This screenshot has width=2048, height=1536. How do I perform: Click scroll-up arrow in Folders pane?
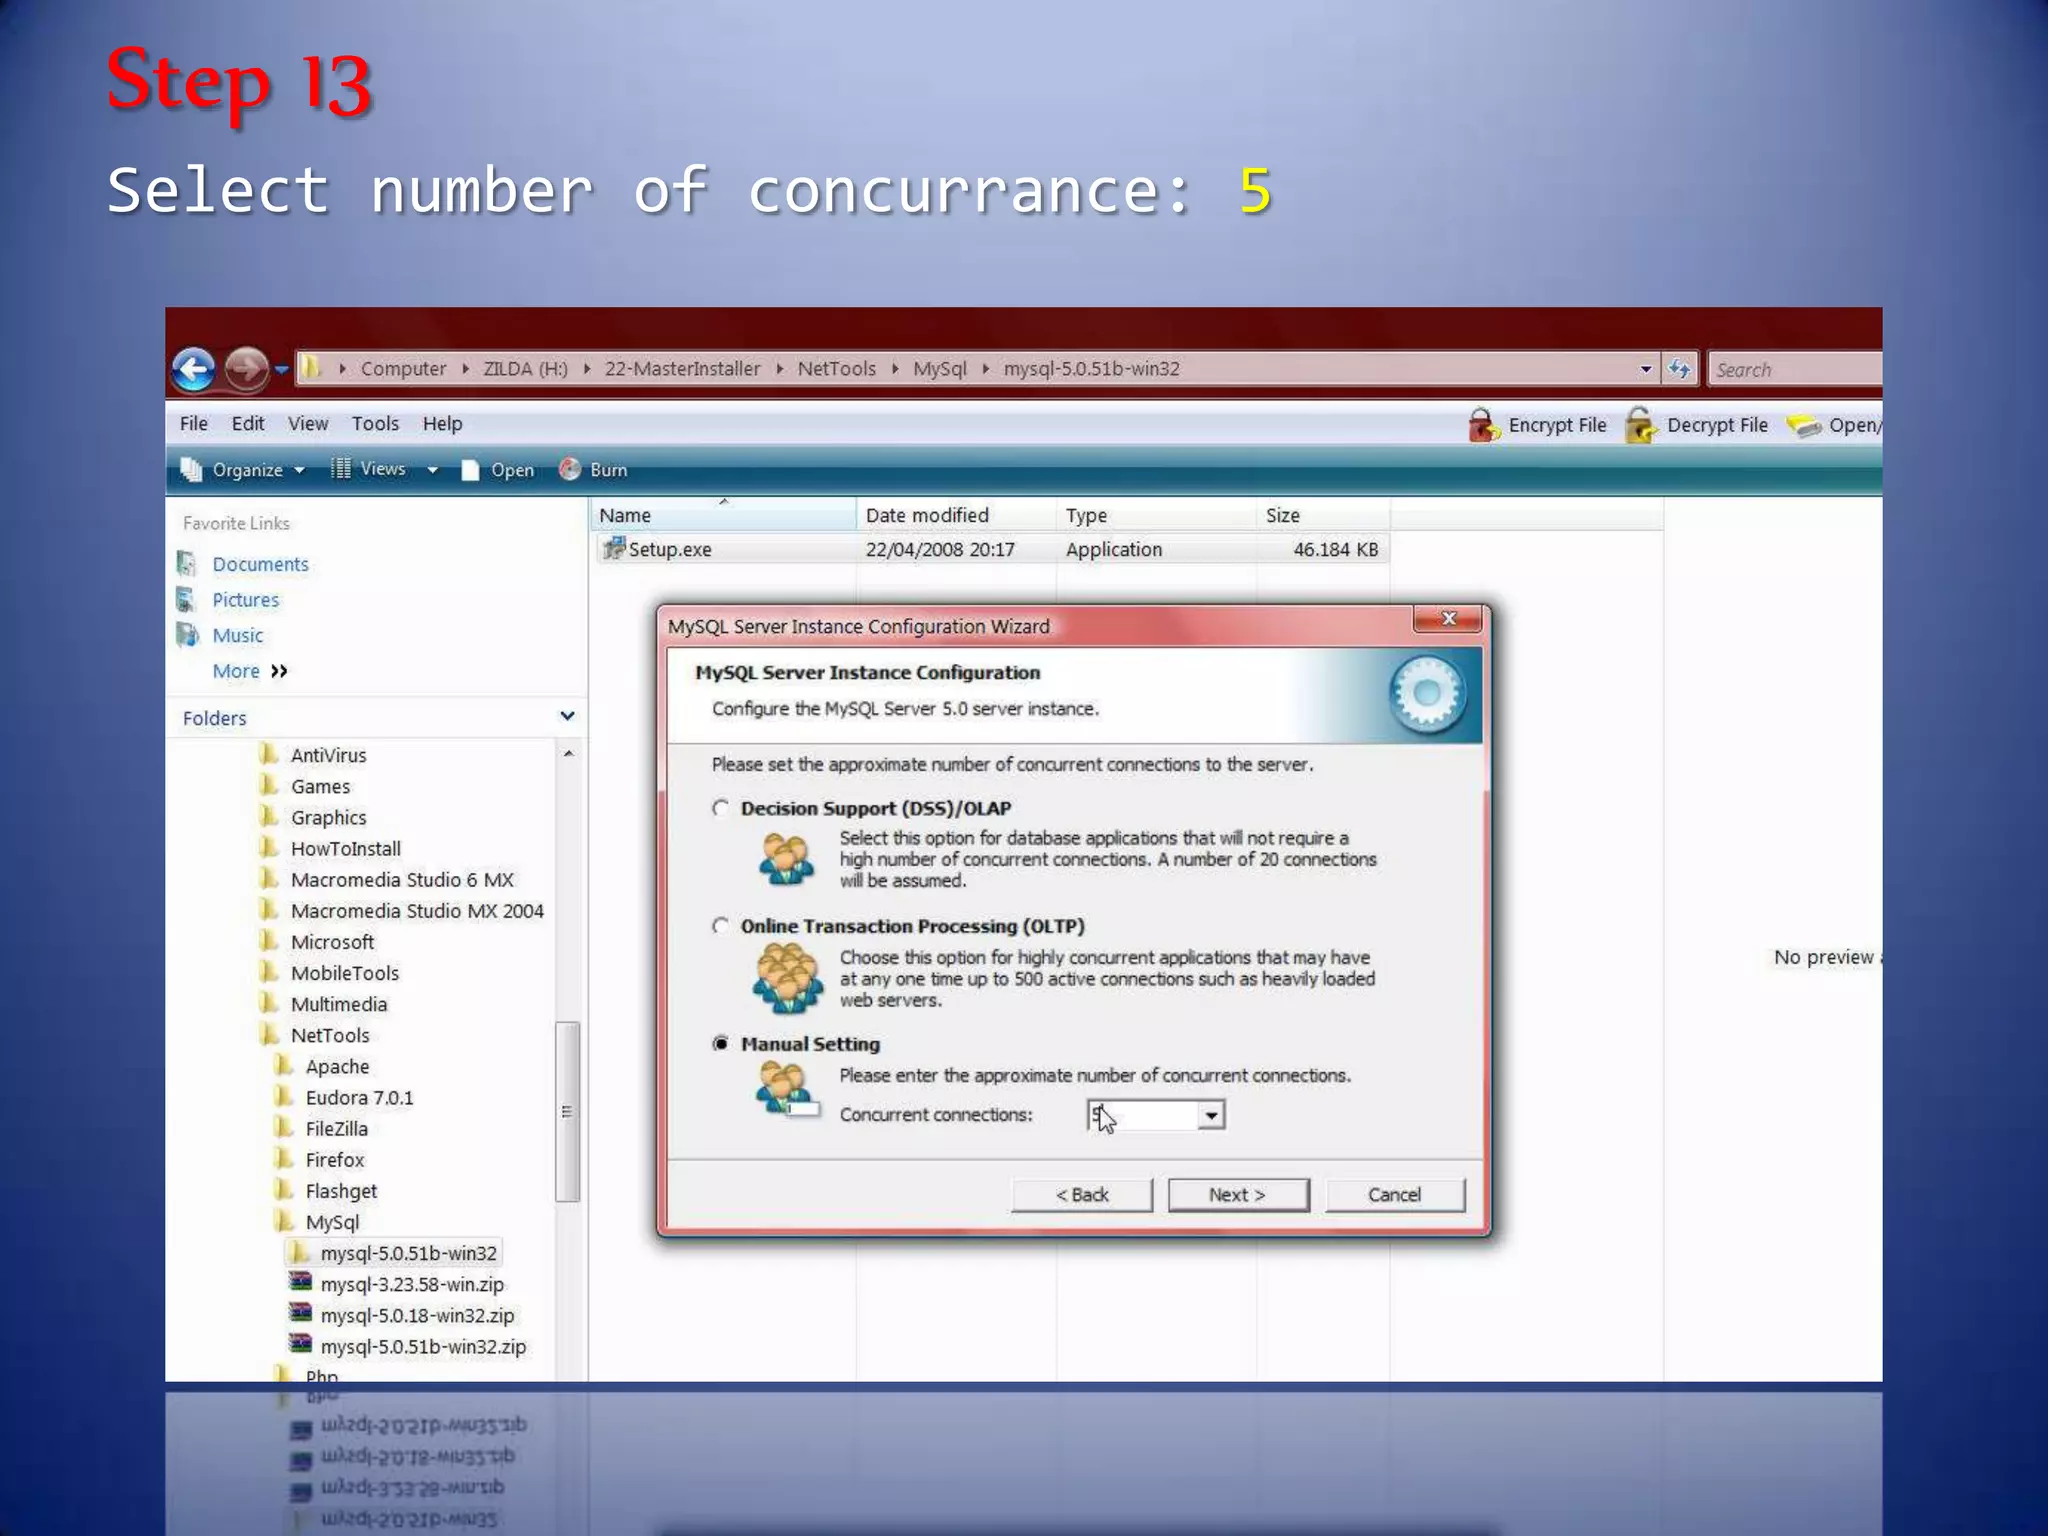tap(568, 754)
